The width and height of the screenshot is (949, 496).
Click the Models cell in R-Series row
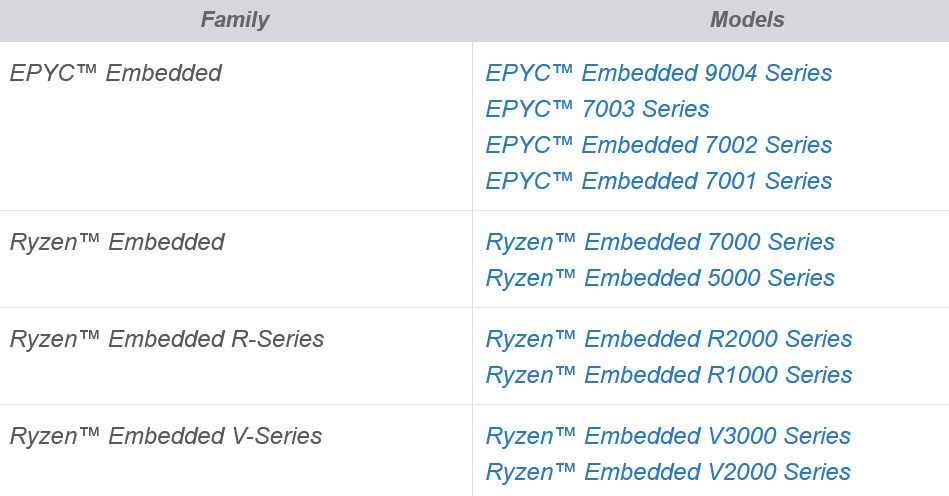[x=711, y=356]
